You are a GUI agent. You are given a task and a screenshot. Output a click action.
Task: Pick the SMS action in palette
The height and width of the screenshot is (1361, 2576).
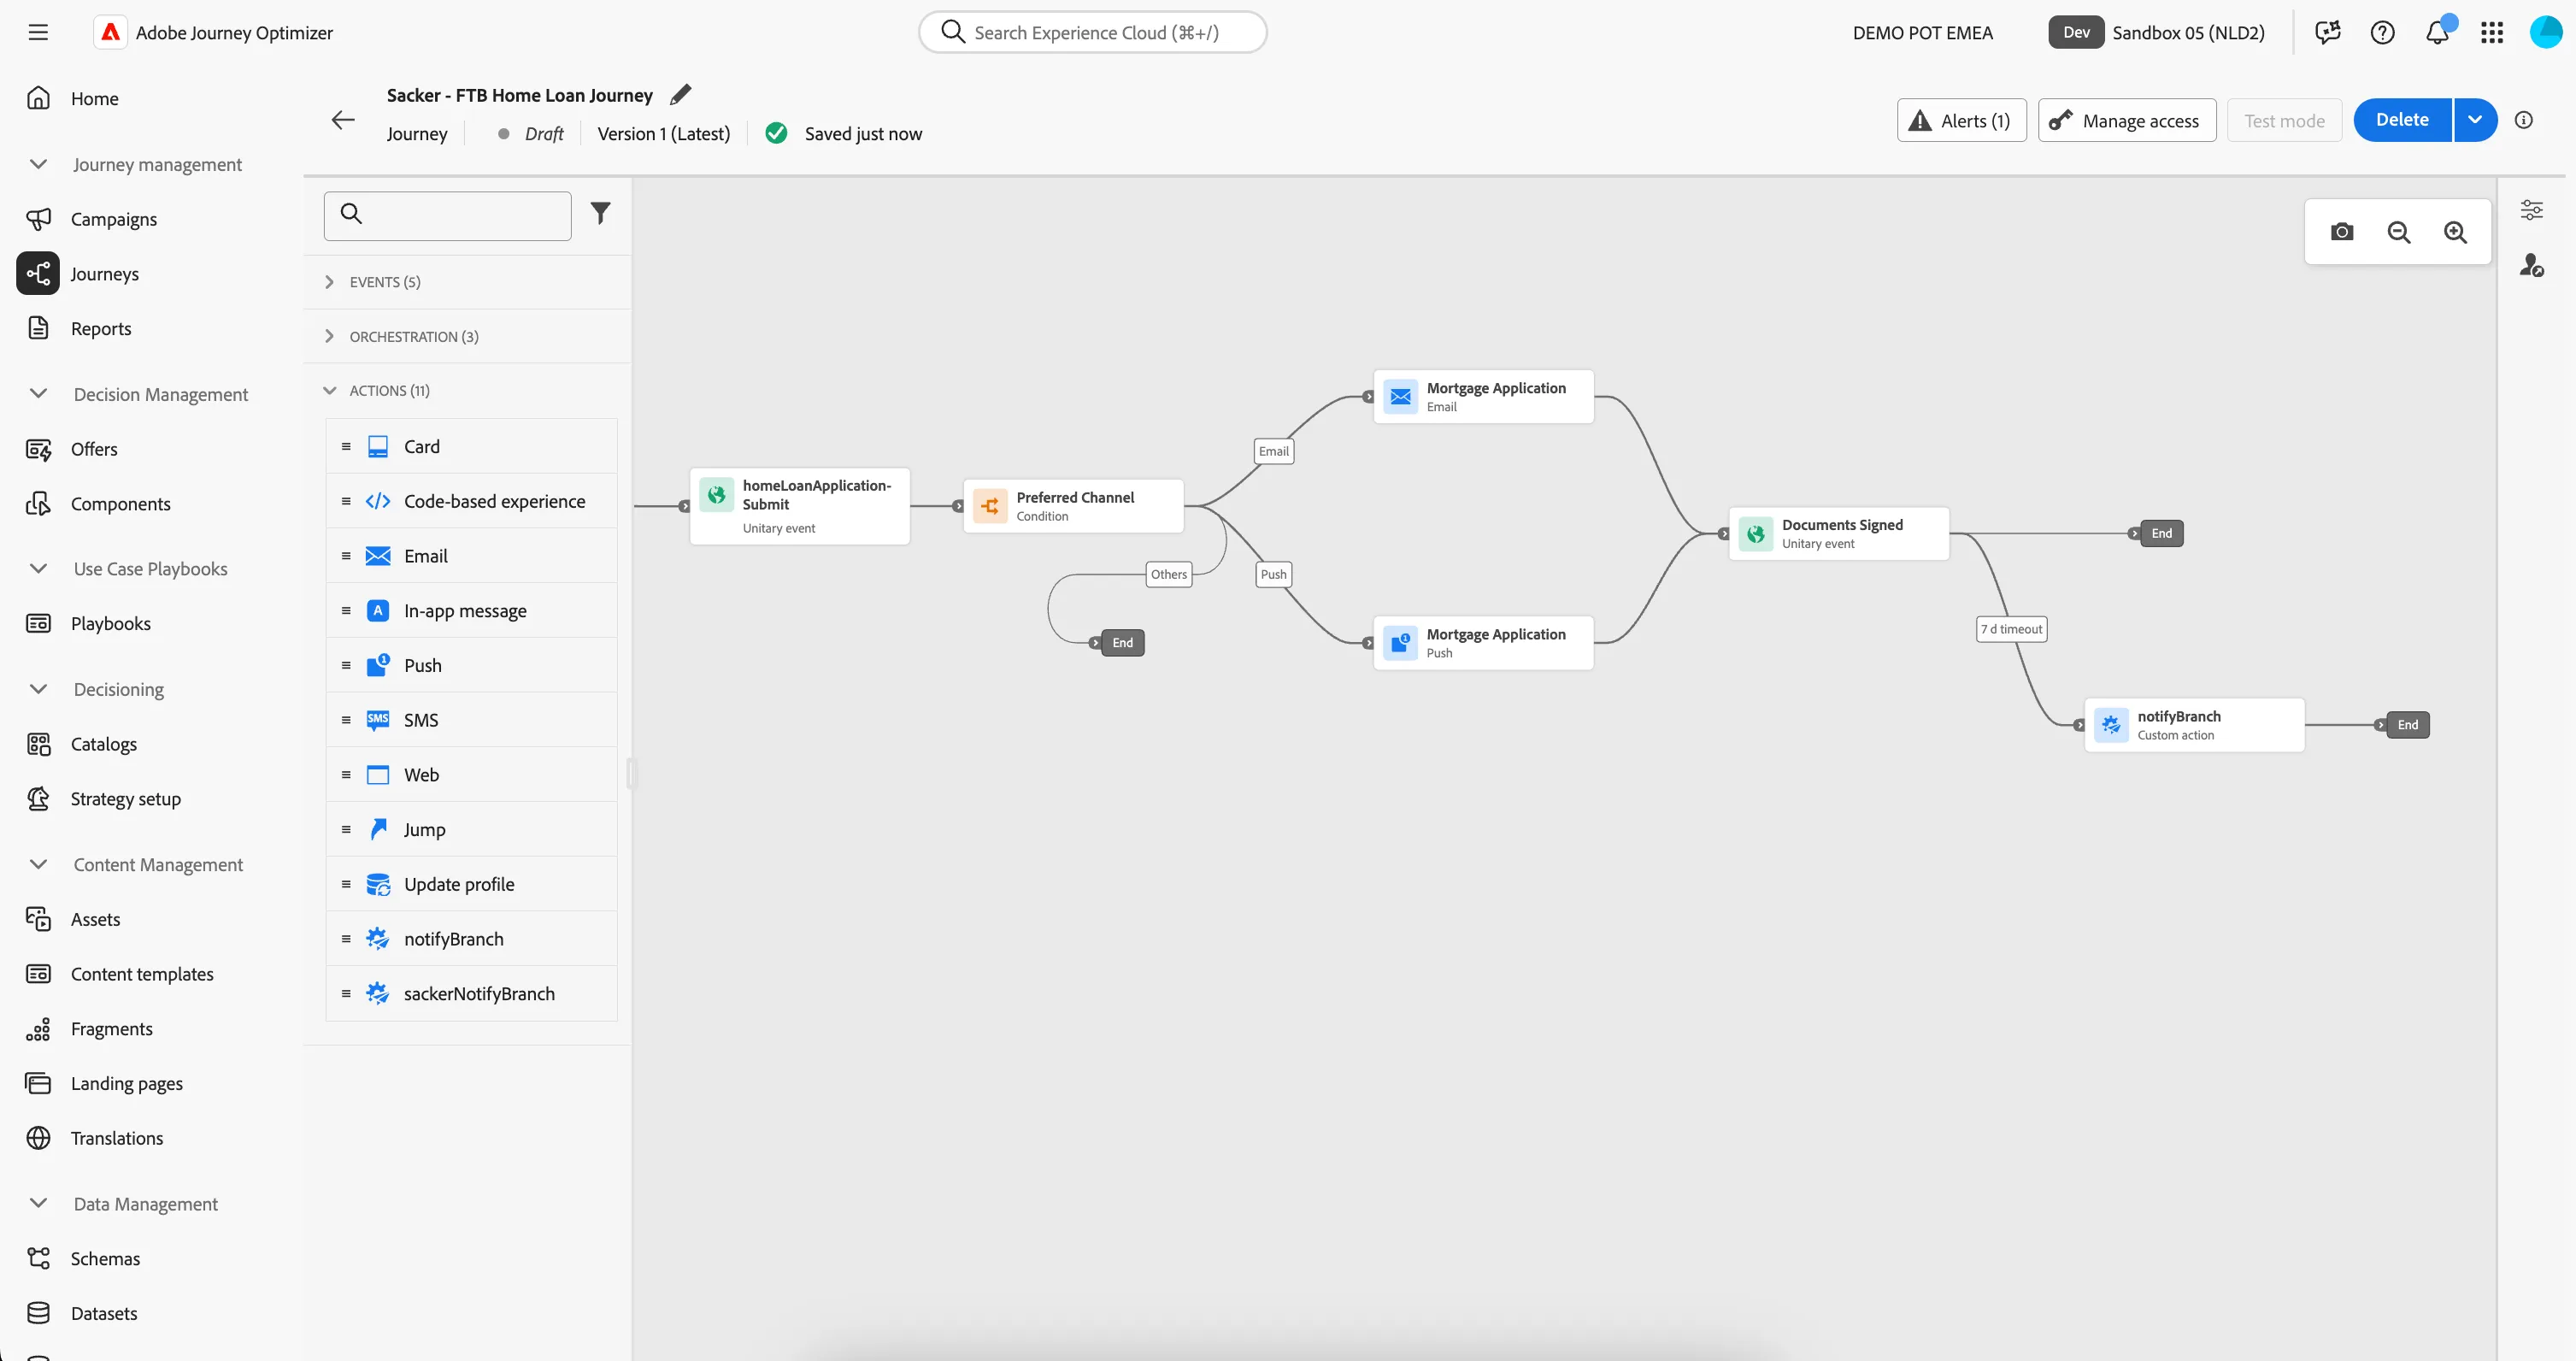click(x=471, y=720)
